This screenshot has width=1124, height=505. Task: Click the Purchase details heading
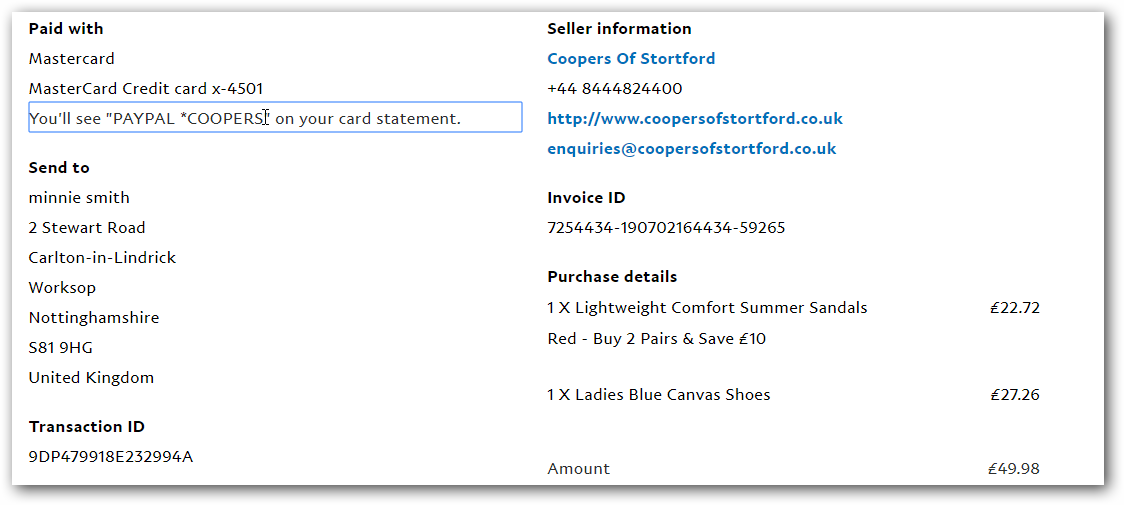[612, 277]
